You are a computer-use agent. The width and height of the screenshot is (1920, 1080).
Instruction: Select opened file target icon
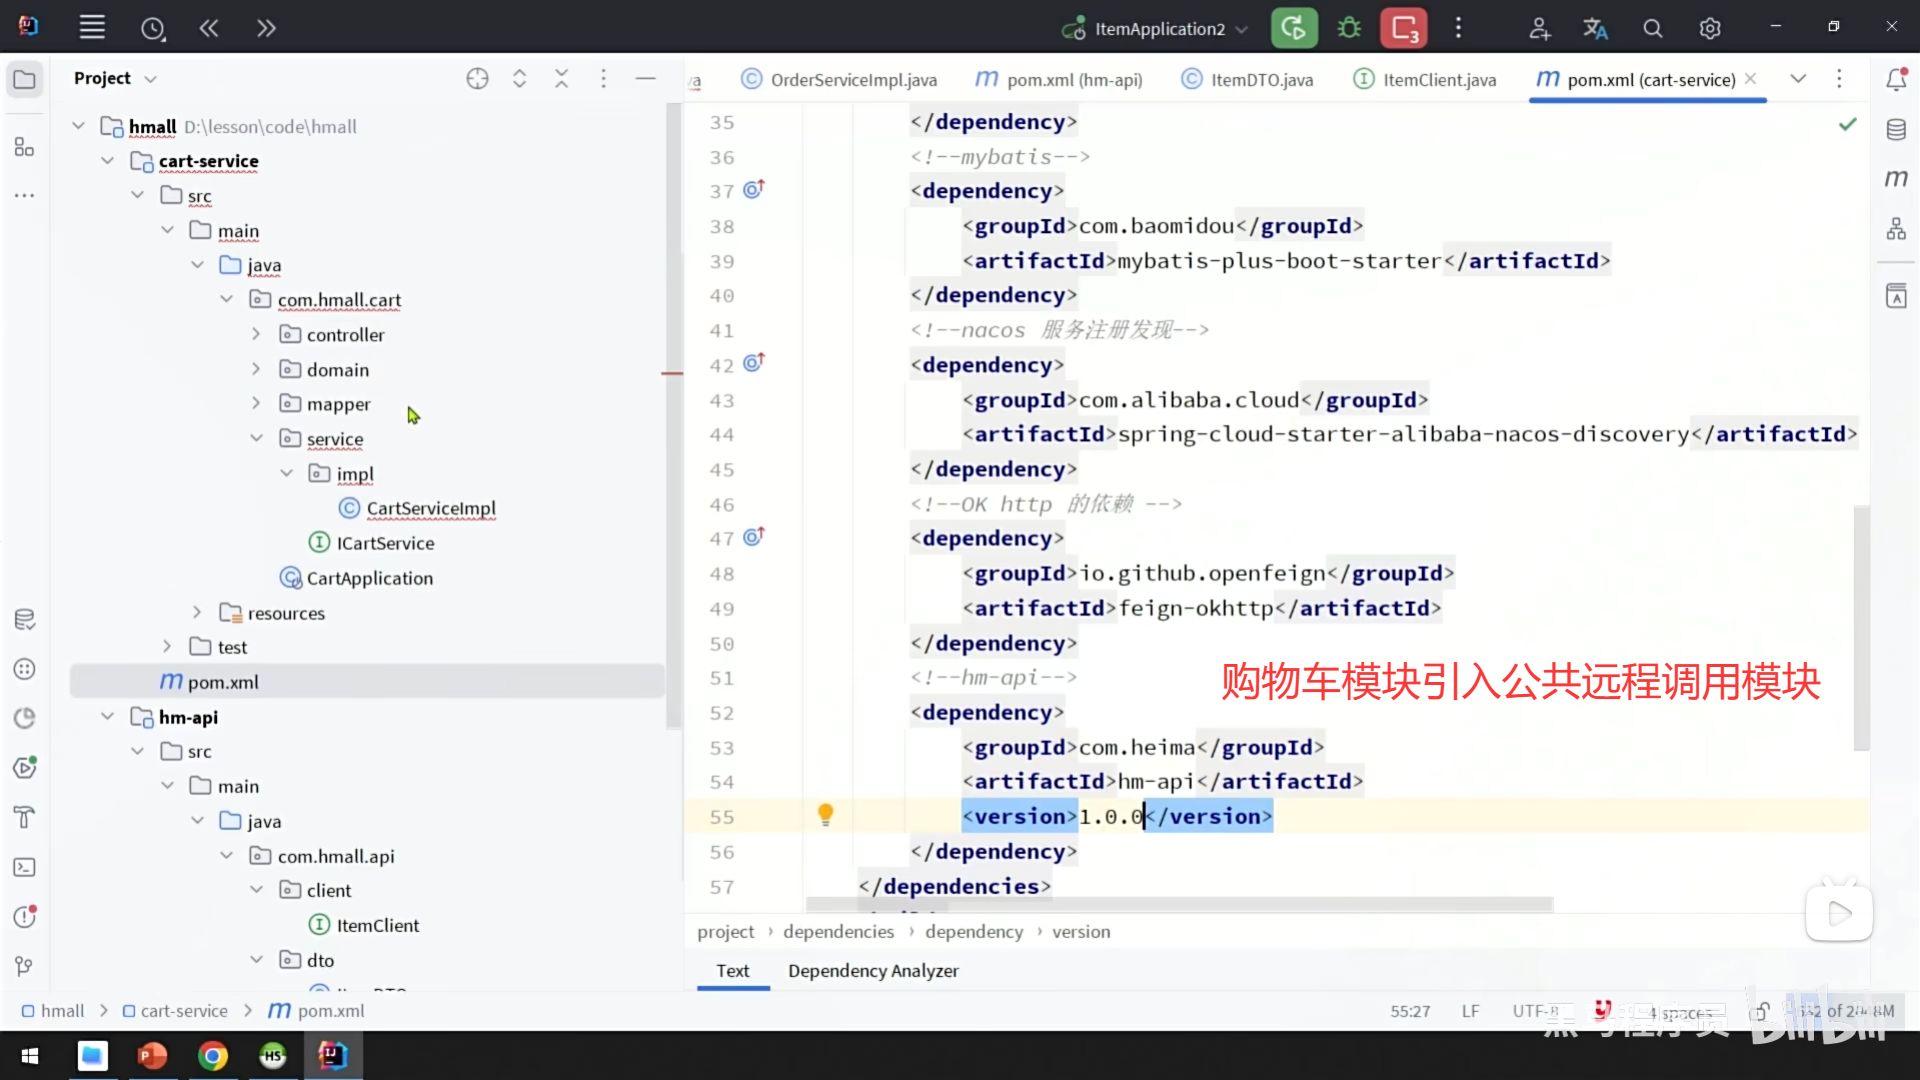(x=477, y=78)
